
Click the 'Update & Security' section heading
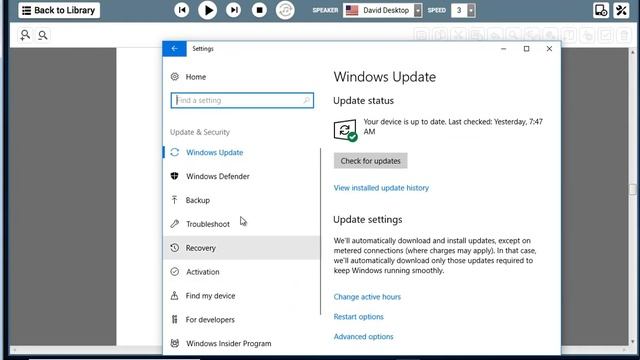coord(200,132)
